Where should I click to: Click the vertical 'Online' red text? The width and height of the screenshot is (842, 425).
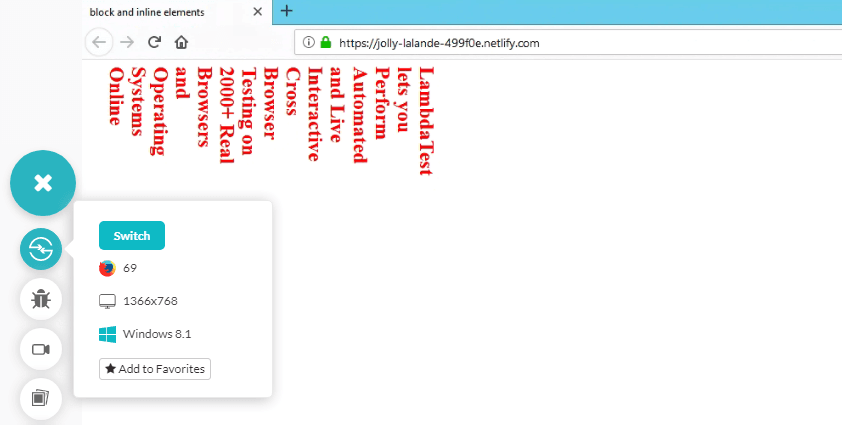[115, 96]
